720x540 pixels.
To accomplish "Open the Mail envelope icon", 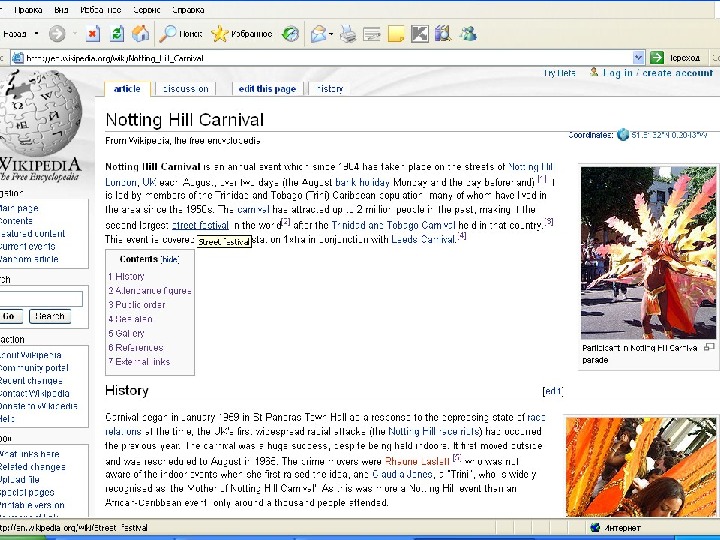I will point(318,34).
